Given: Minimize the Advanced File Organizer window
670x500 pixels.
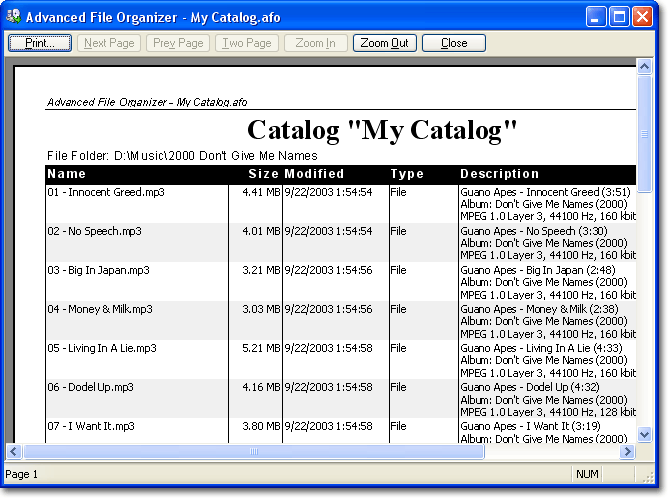Looking at the screenshot, I should pos(597,16).
